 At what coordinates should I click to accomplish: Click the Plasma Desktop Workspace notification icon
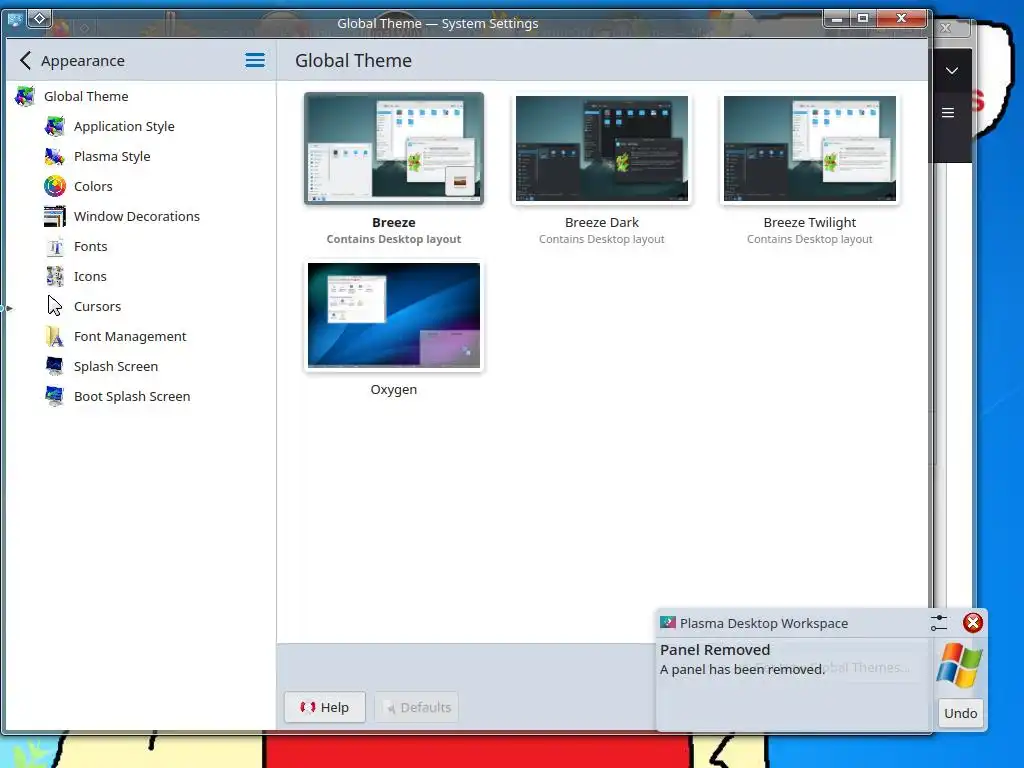coord(667,622)
